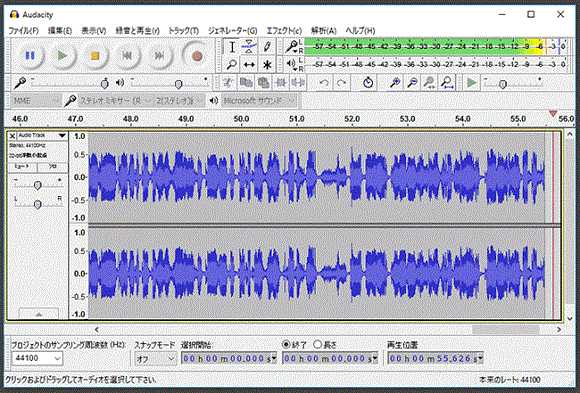Click the Play-at-speed green play icon
The width and height of the screenshot is (580, 393).
472,83
